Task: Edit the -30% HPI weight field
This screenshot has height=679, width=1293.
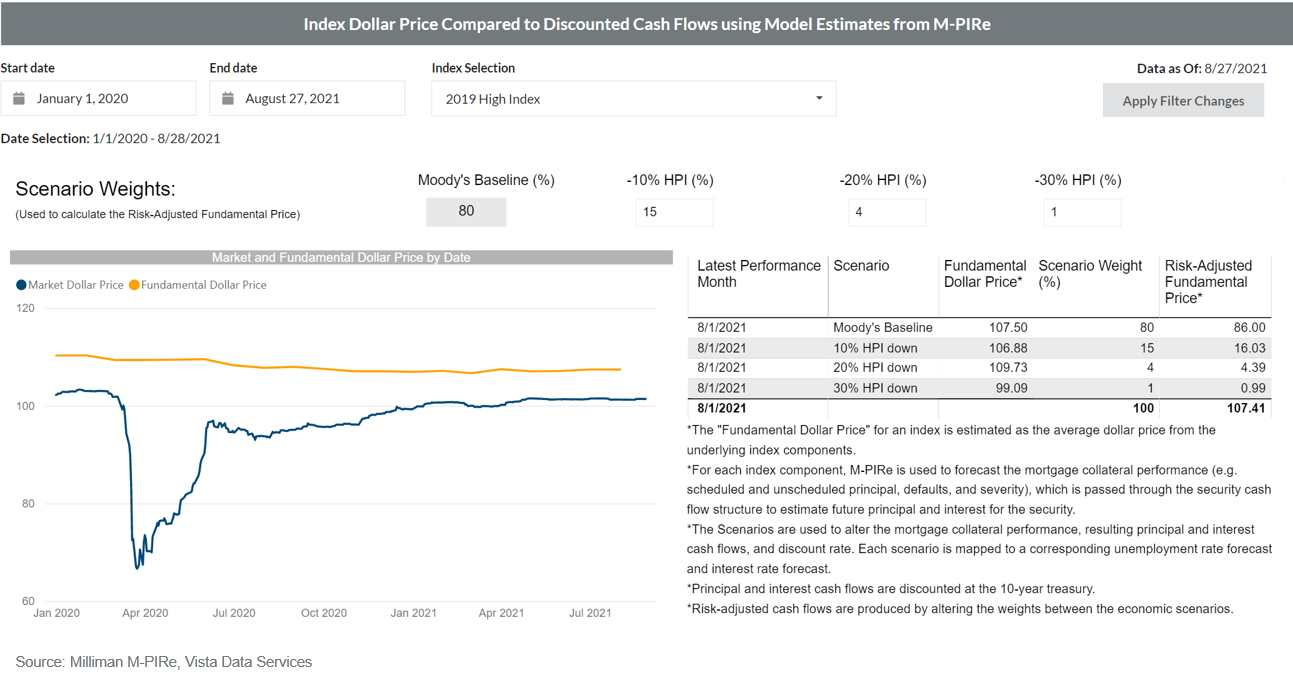Action: pyautogui.click(x=1082, y=212)
